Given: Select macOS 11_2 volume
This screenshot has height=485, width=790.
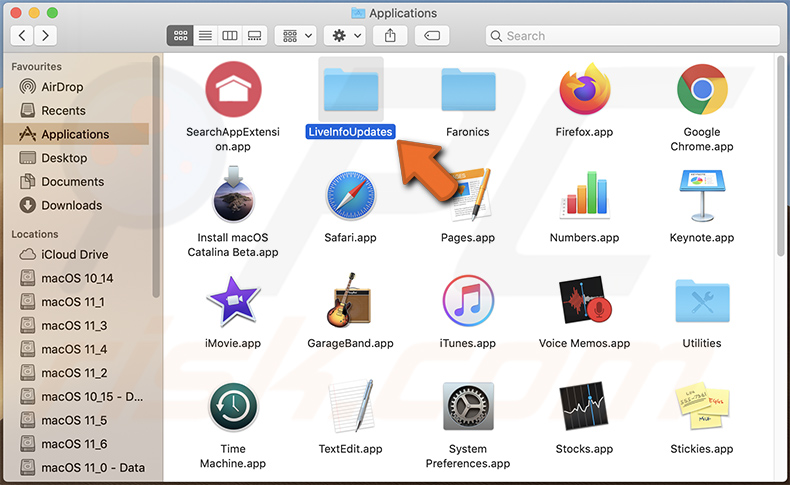Looking at the screenshot, I should coord(76,373).
